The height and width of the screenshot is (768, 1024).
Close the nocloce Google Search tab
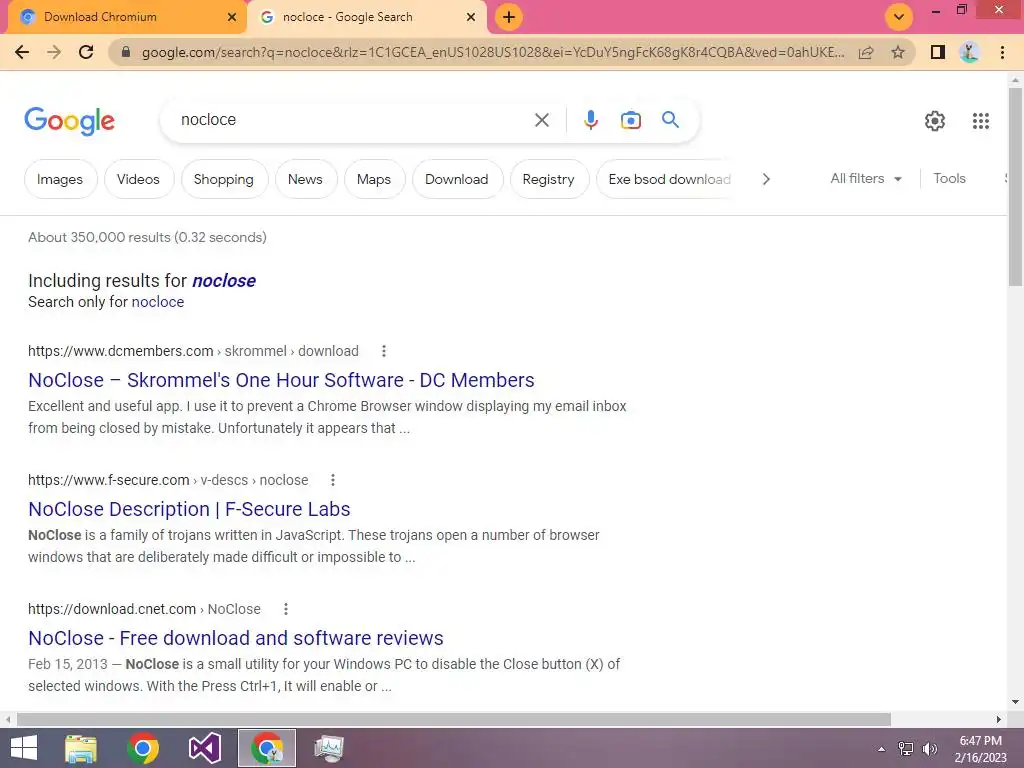(471, 17)
